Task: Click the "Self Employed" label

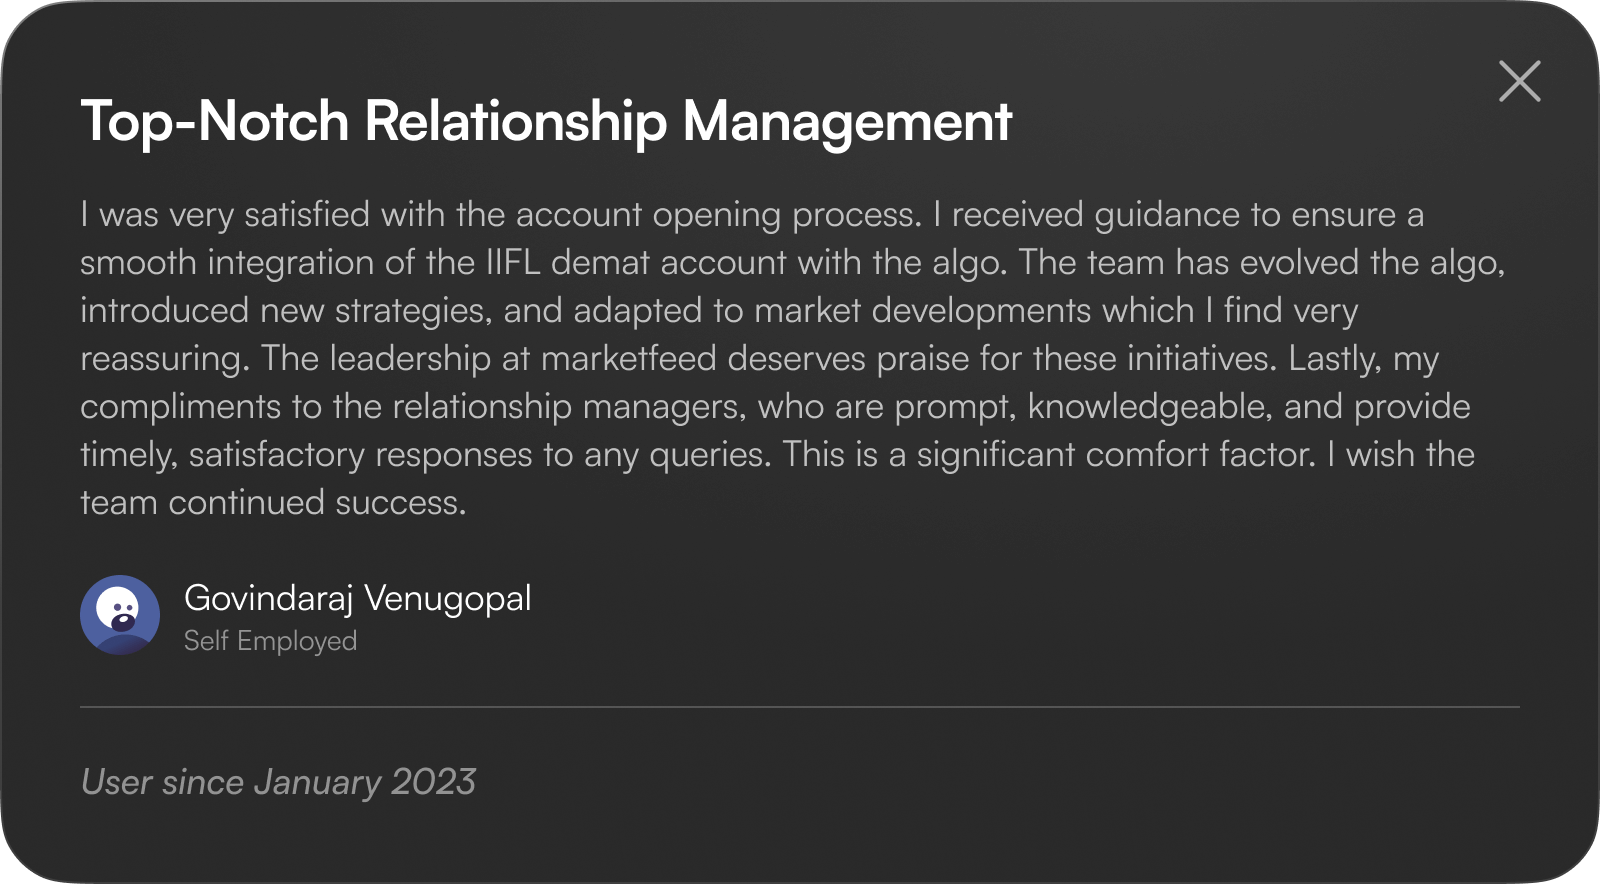Action: [270, 641]
